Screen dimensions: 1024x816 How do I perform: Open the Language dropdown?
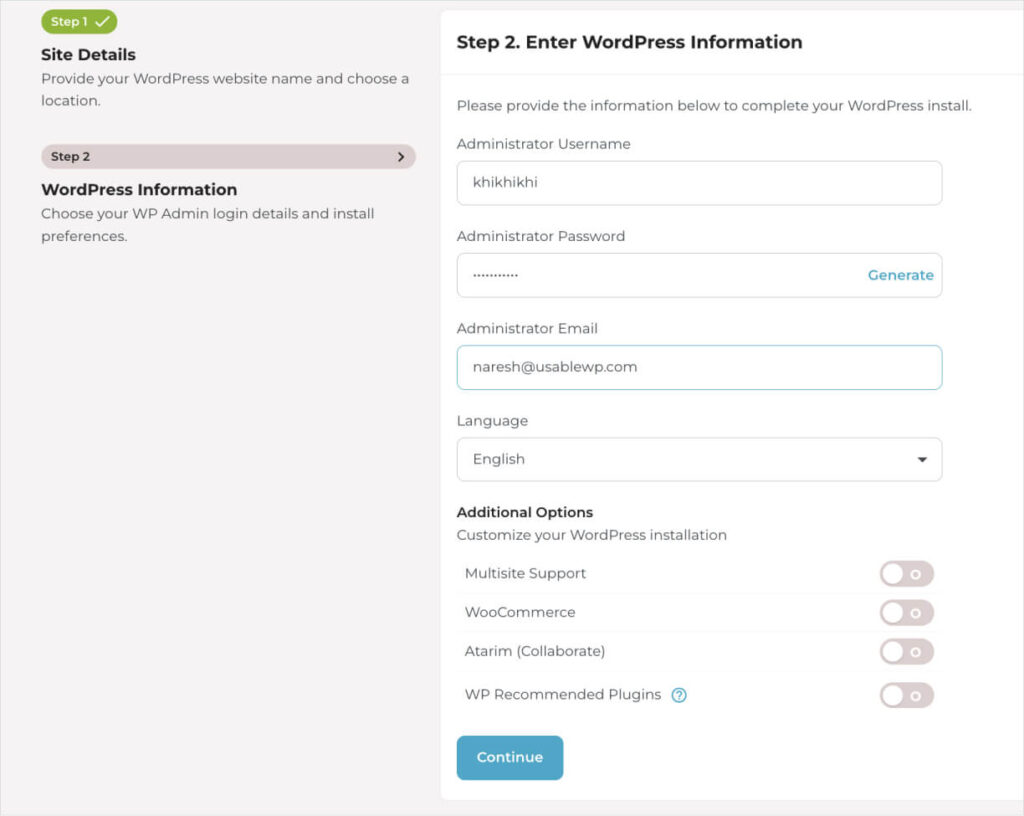[x=698, y=459]
